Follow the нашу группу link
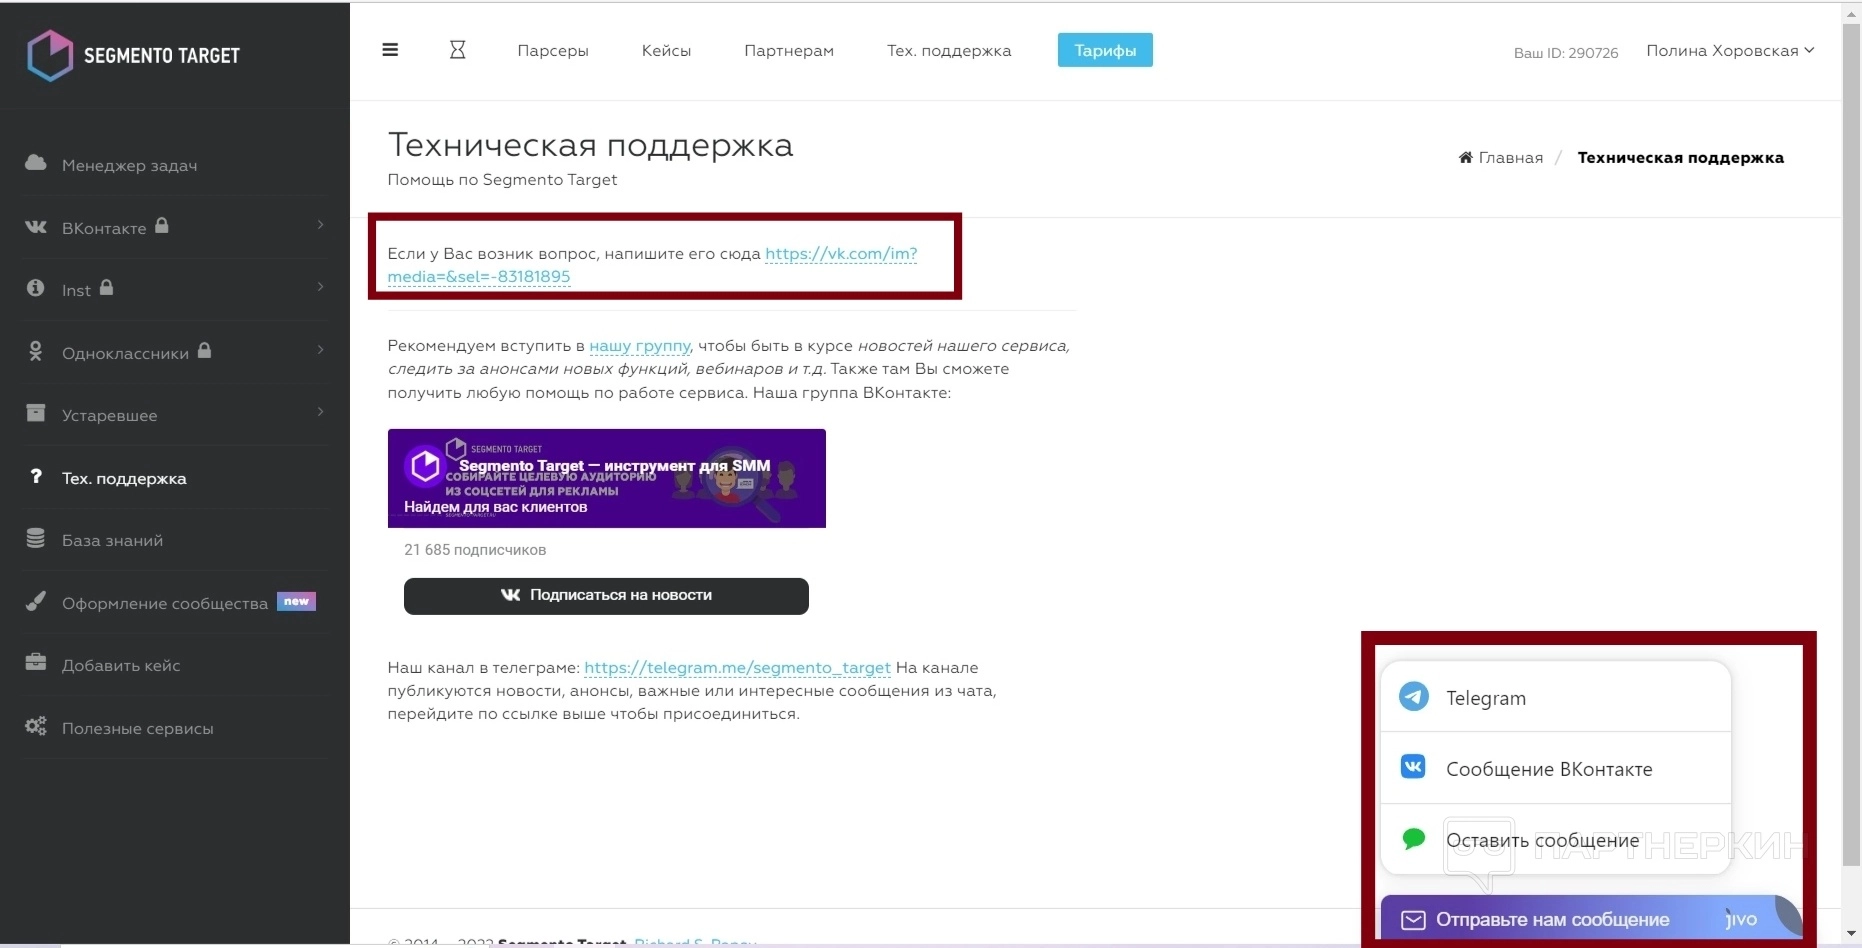1862x948 pixels. [640, 346]
